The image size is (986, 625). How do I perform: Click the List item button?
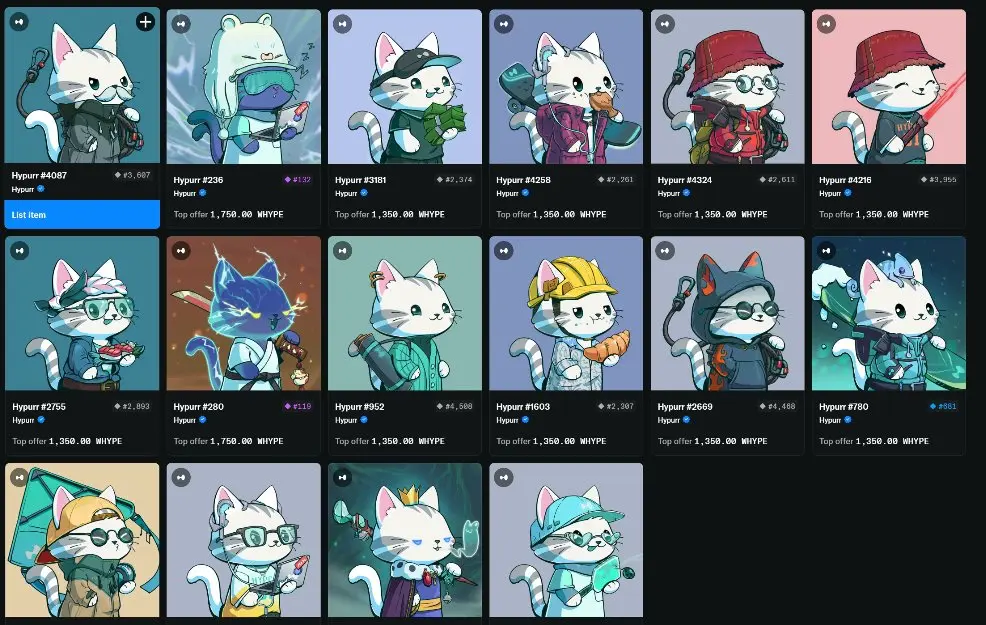coord(82,214)
